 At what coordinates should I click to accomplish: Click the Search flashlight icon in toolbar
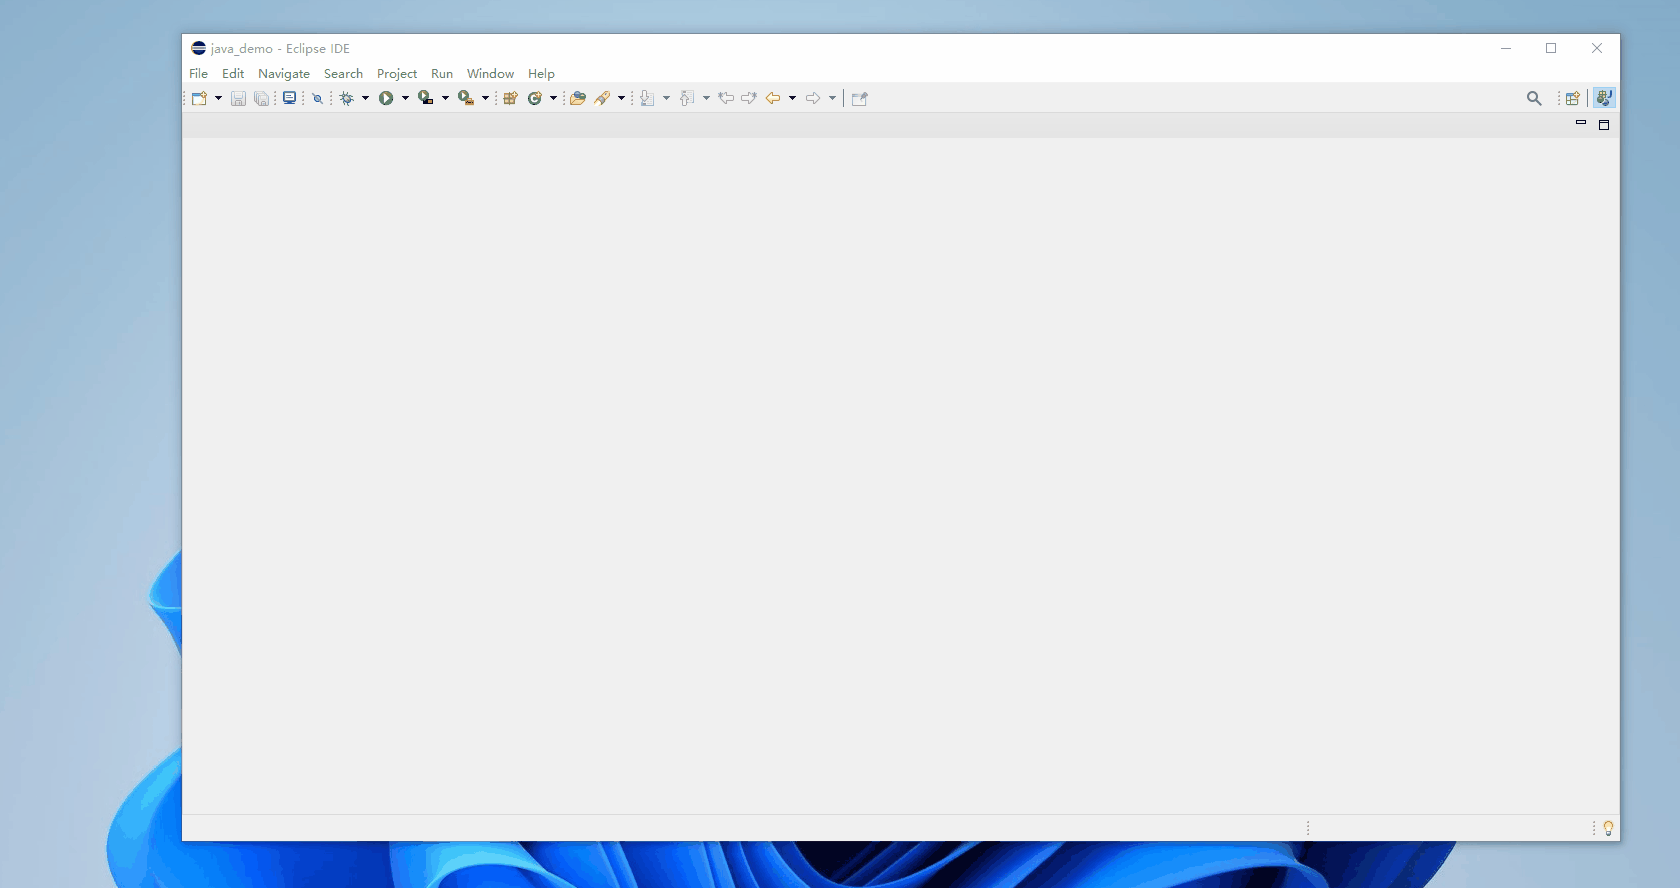(x=602, y=98)
